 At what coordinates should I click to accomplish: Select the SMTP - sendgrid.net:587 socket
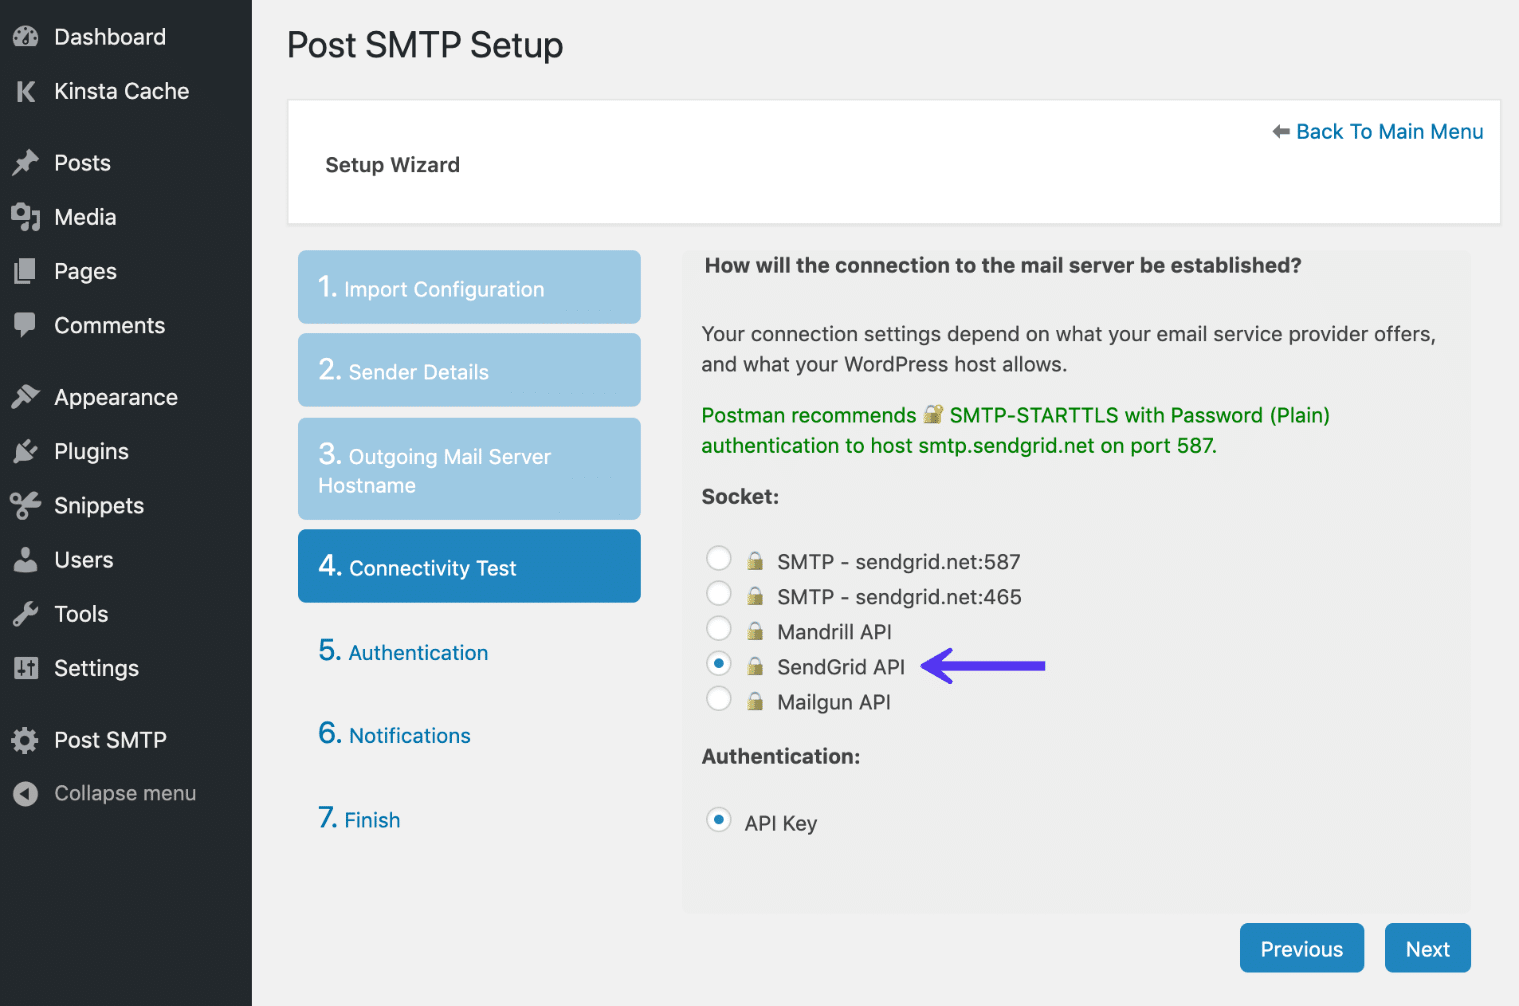[719, 558]
